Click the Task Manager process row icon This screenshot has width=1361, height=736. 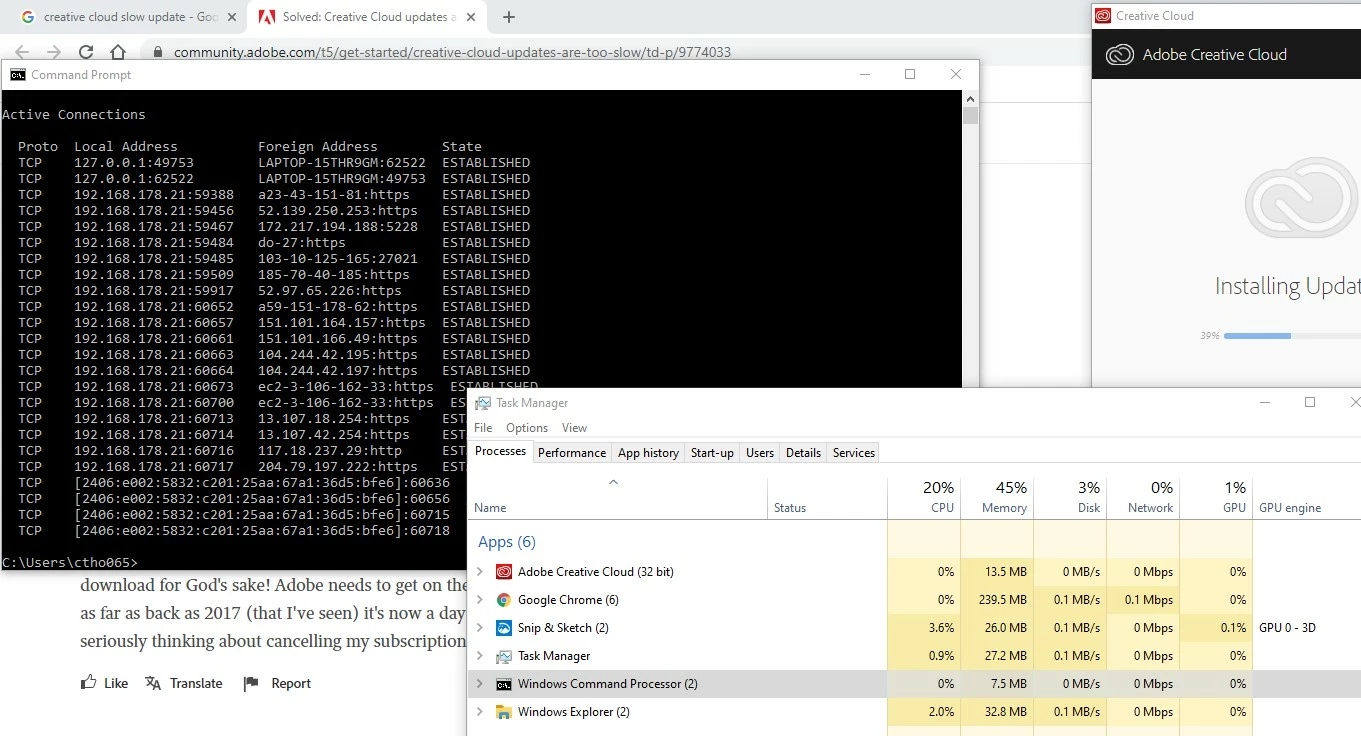point(504,656)
